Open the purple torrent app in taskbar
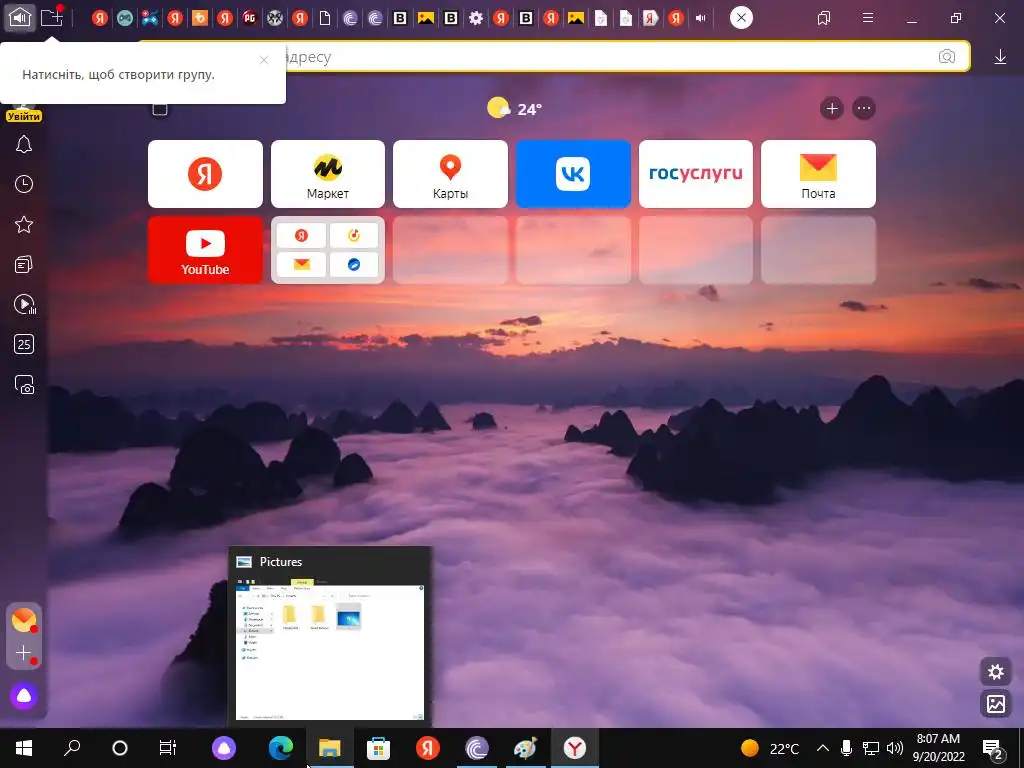This screenshot has height=768, width=1024. [477, 748]
